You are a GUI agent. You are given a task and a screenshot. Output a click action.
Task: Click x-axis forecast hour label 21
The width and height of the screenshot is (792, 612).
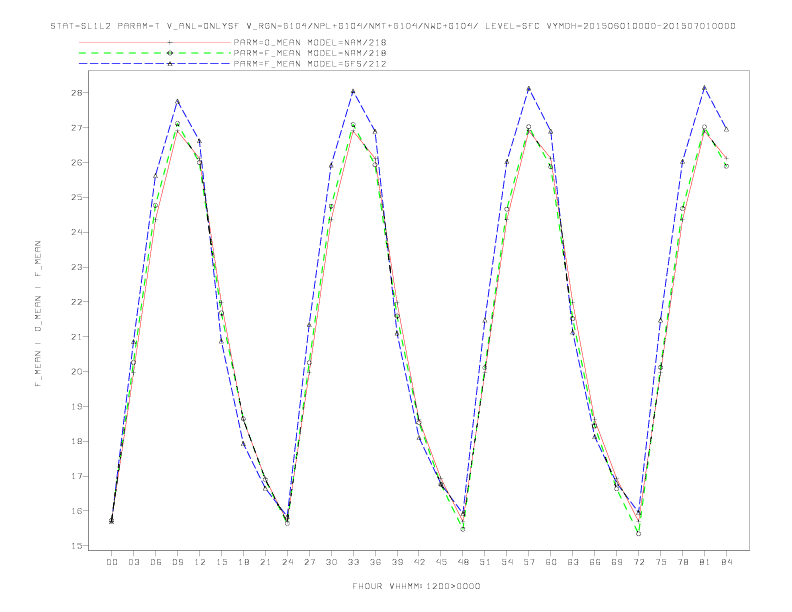pos(265,562)
